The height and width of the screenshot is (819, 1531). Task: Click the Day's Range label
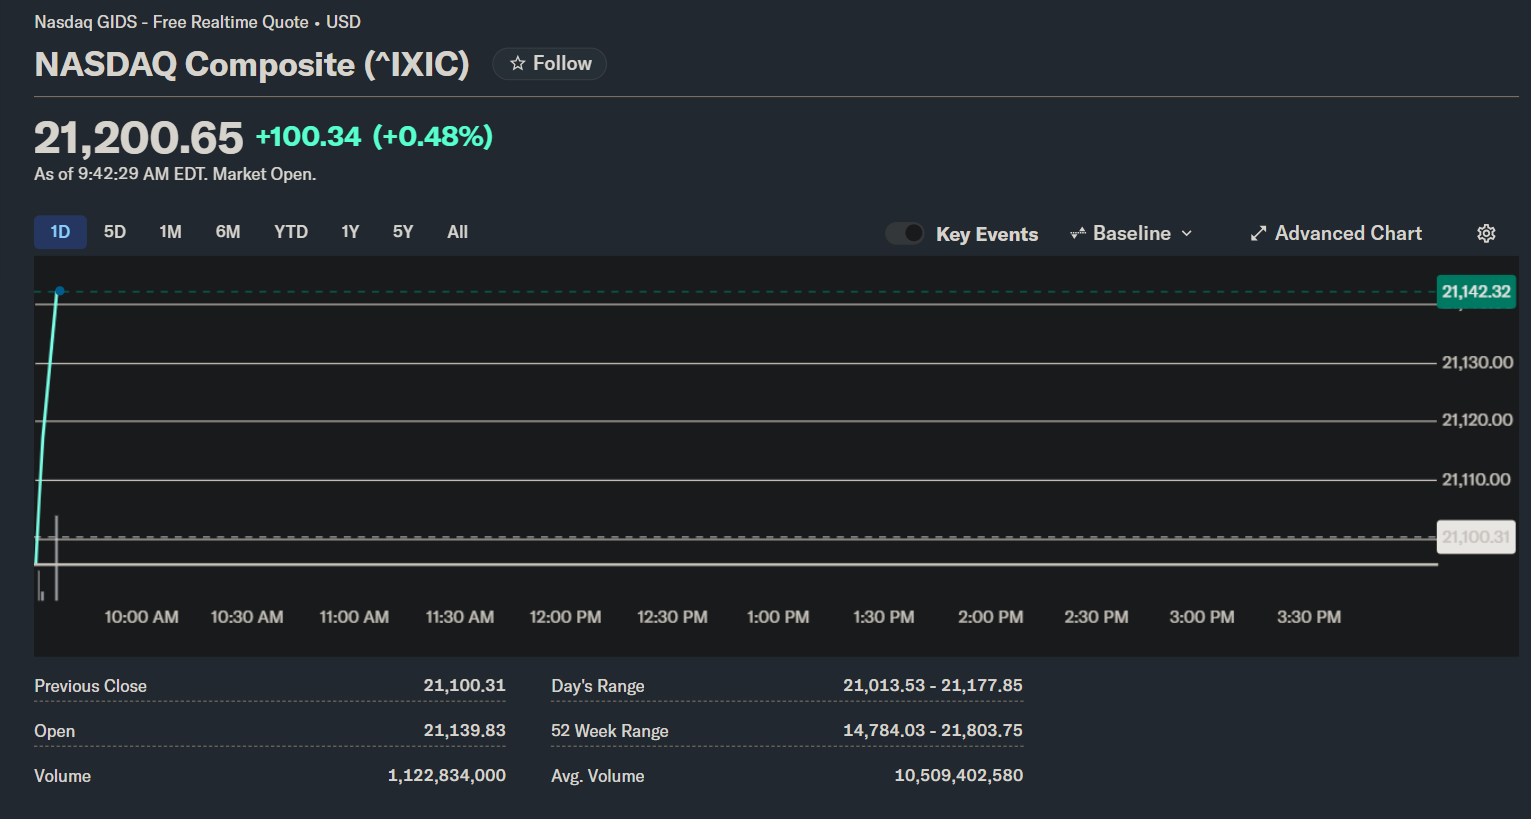[598, 686]
